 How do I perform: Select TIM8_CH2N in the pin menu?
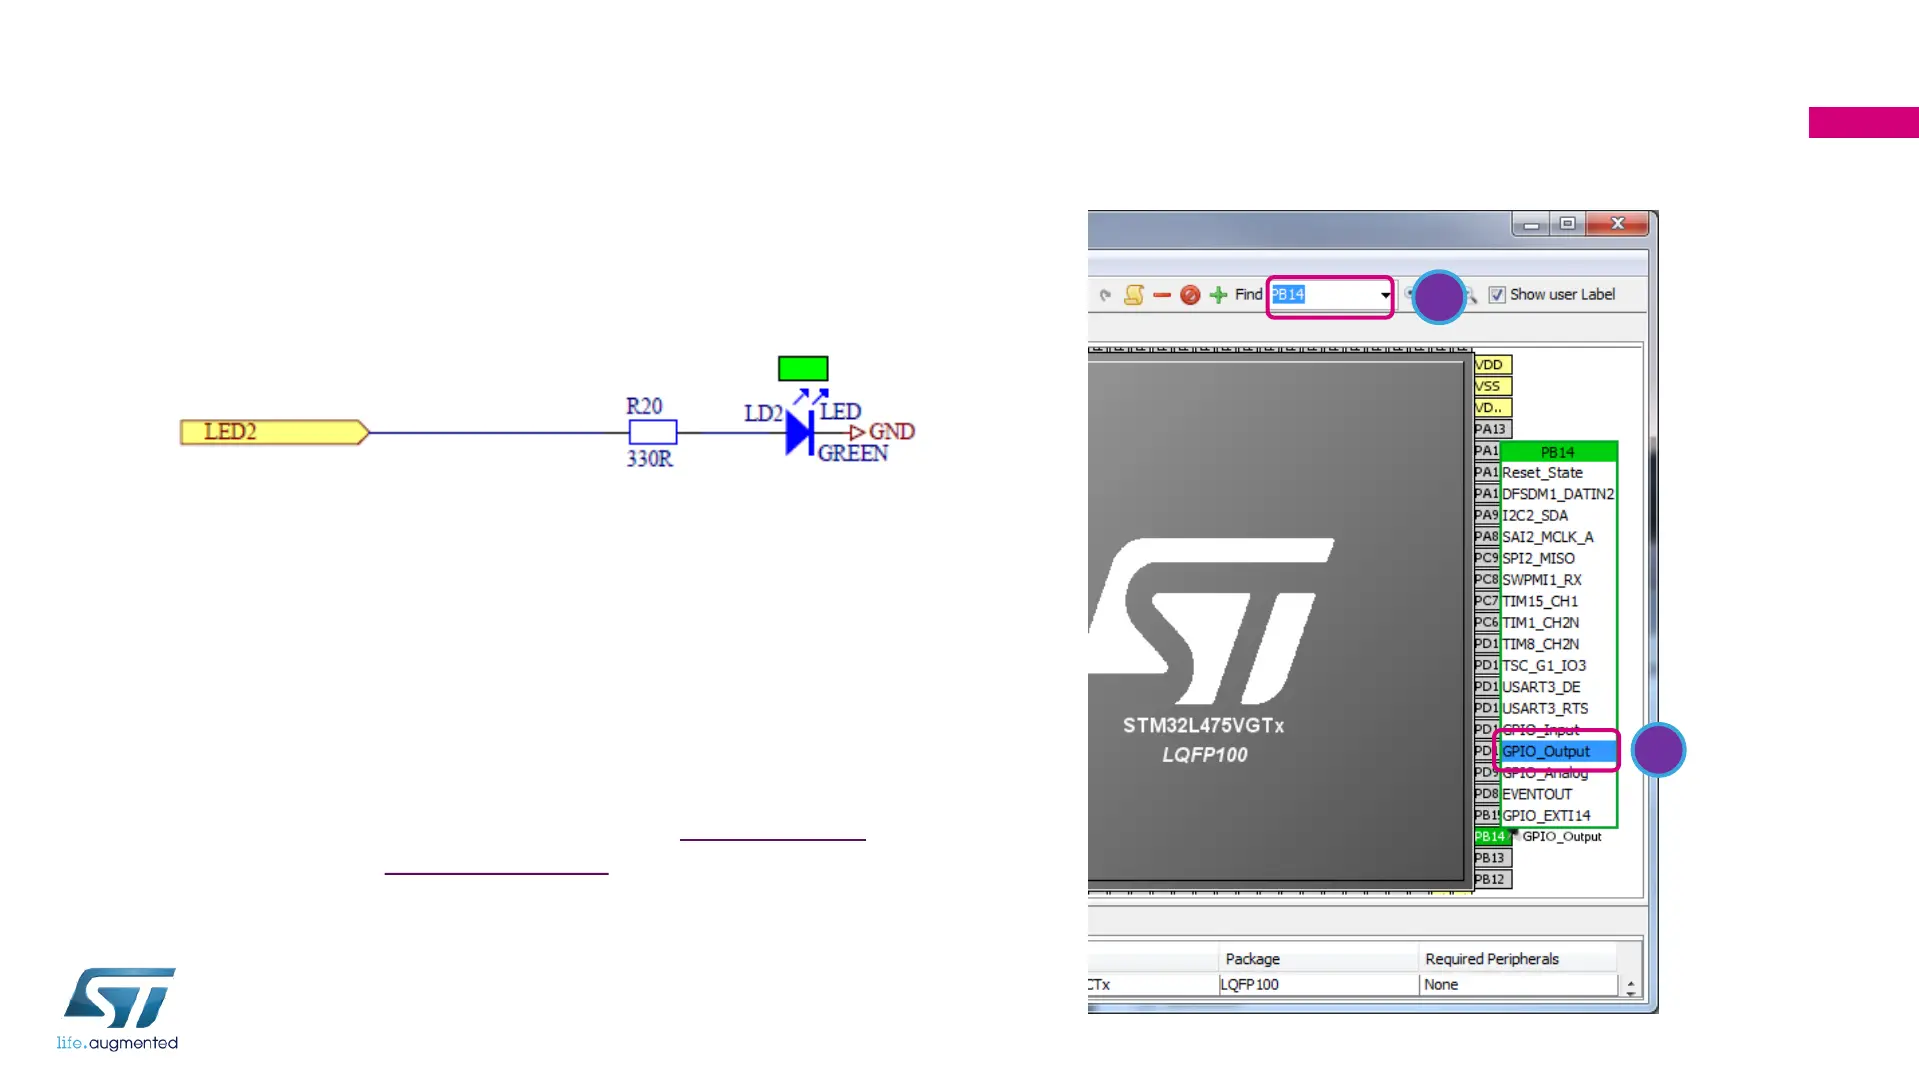coord(1558,645)
